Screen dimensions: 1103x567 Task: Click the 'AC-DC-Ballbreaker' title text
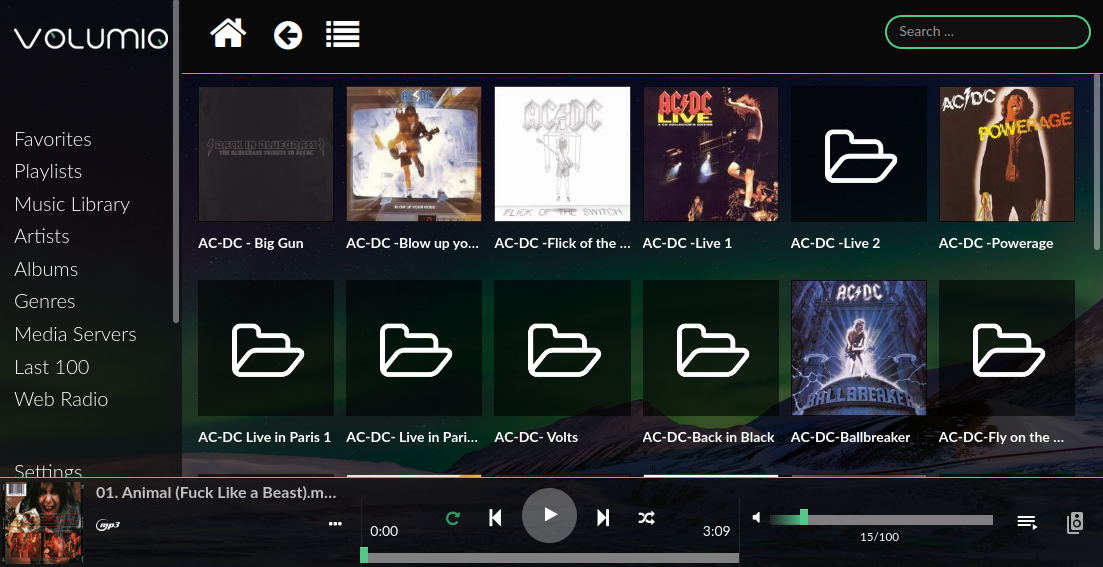tap(850, 438)
